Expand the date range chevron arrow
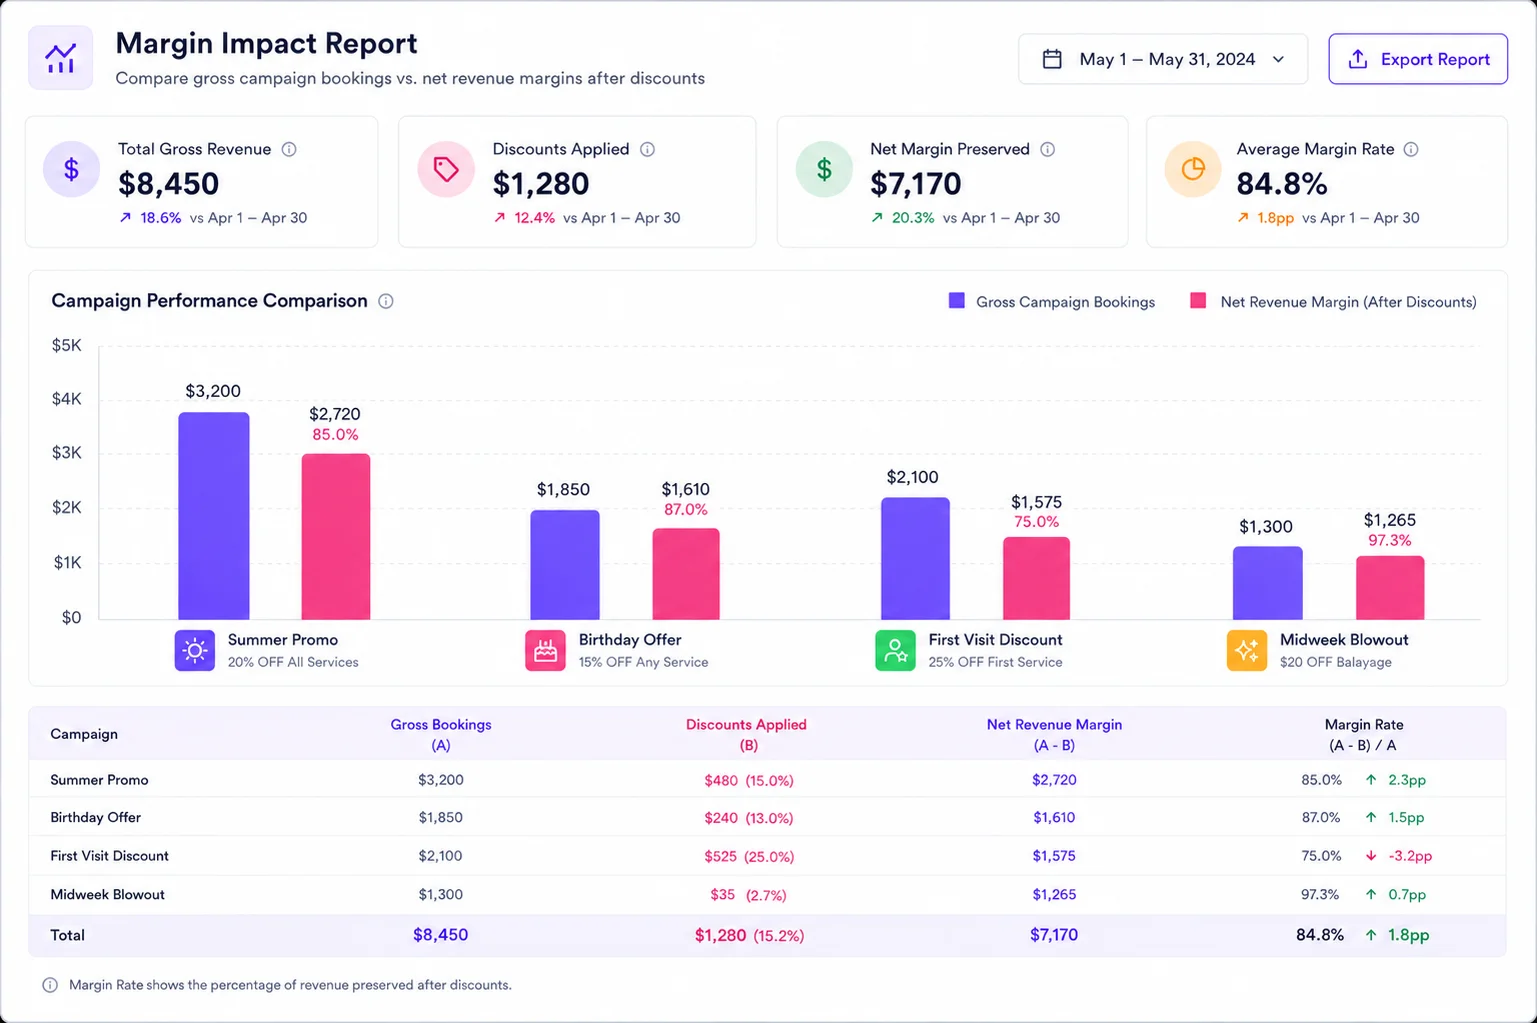1537x1023 pixels. tap(1278, 59)
